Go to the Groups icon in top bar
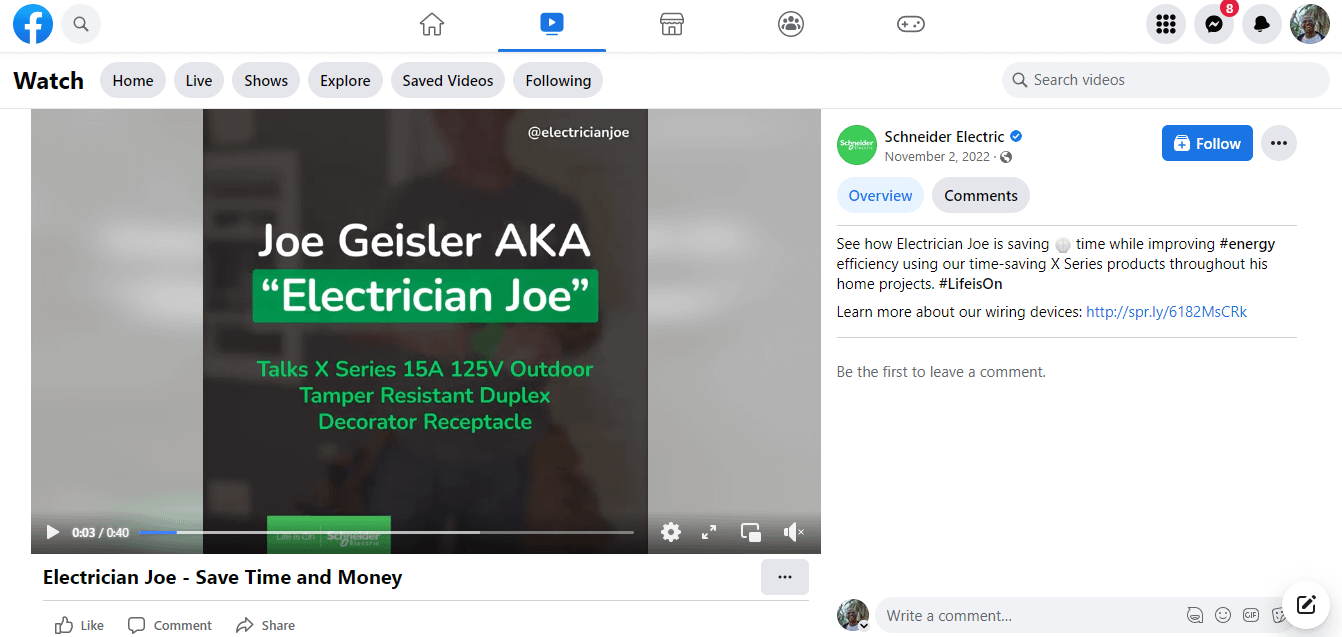Screen dimensions: 1342x637 point(791,24)
